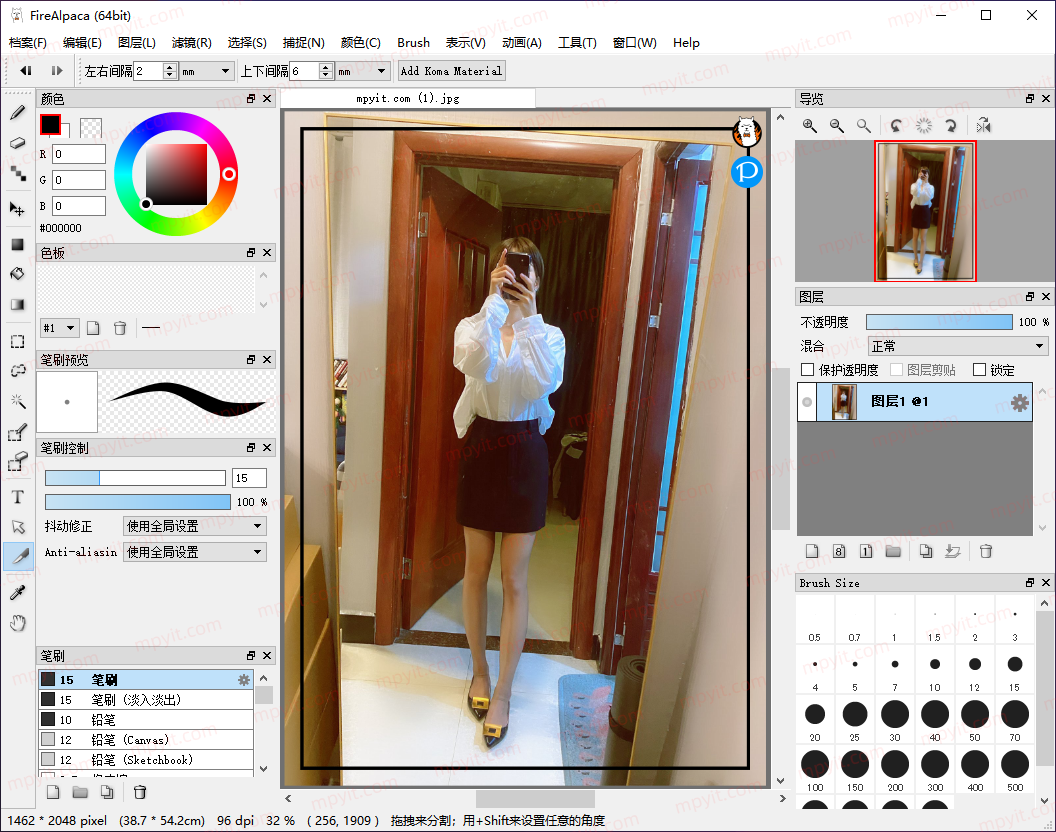Select the Lasso selection tool

18,371
